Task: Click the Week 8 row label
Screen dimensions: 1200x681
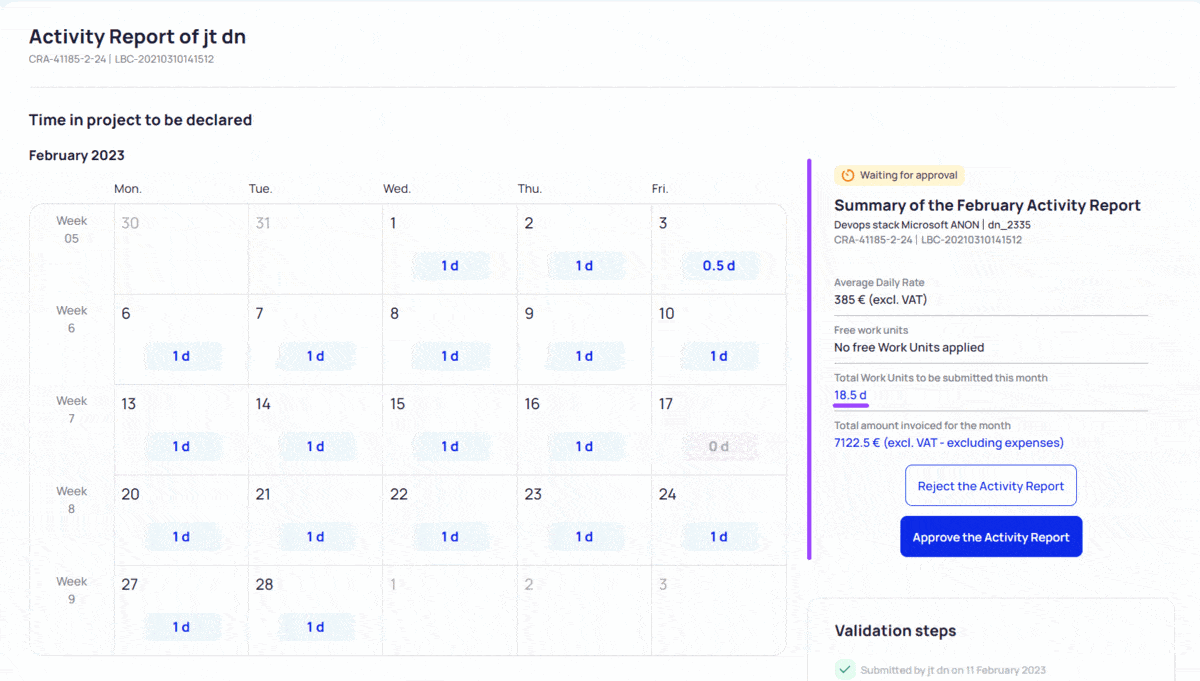Action: [72, 500]
